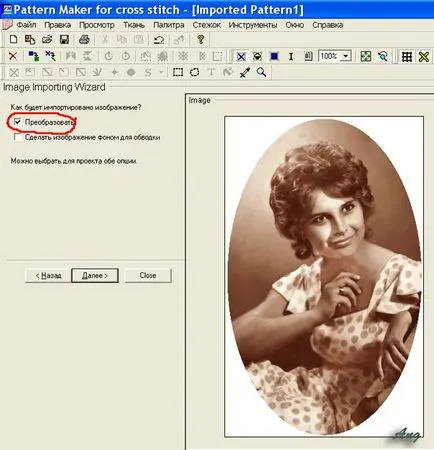
Task: Expand the stitch type dropdown arrow beside S
Action: pos(161,72)
